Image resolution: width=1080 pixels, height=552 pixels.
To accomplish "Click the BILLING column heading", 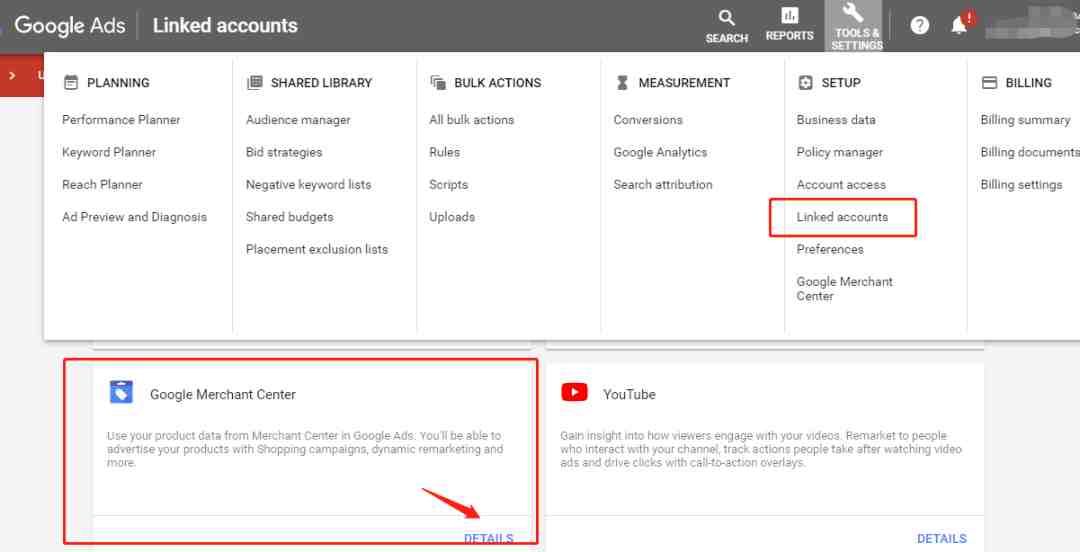I will click(x=1028, y=83).
